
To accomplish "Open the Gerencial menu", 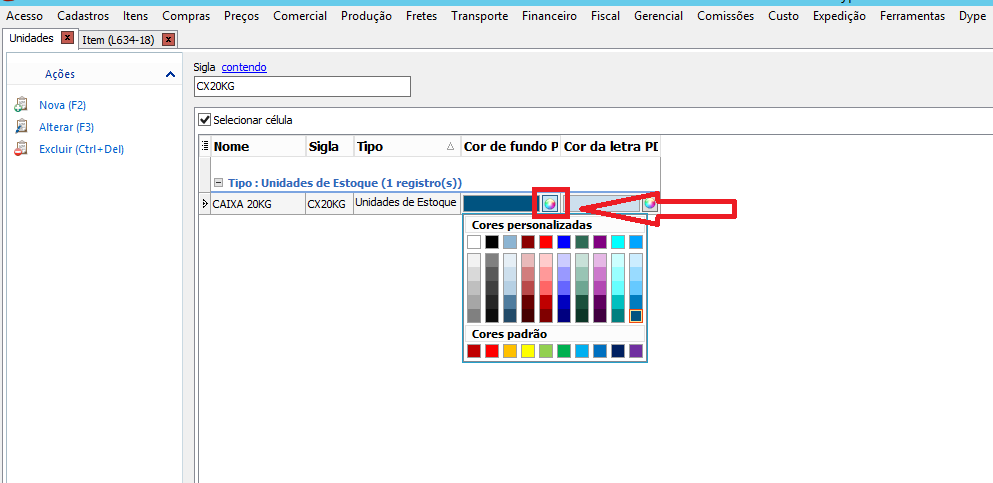I will (659, 16).
